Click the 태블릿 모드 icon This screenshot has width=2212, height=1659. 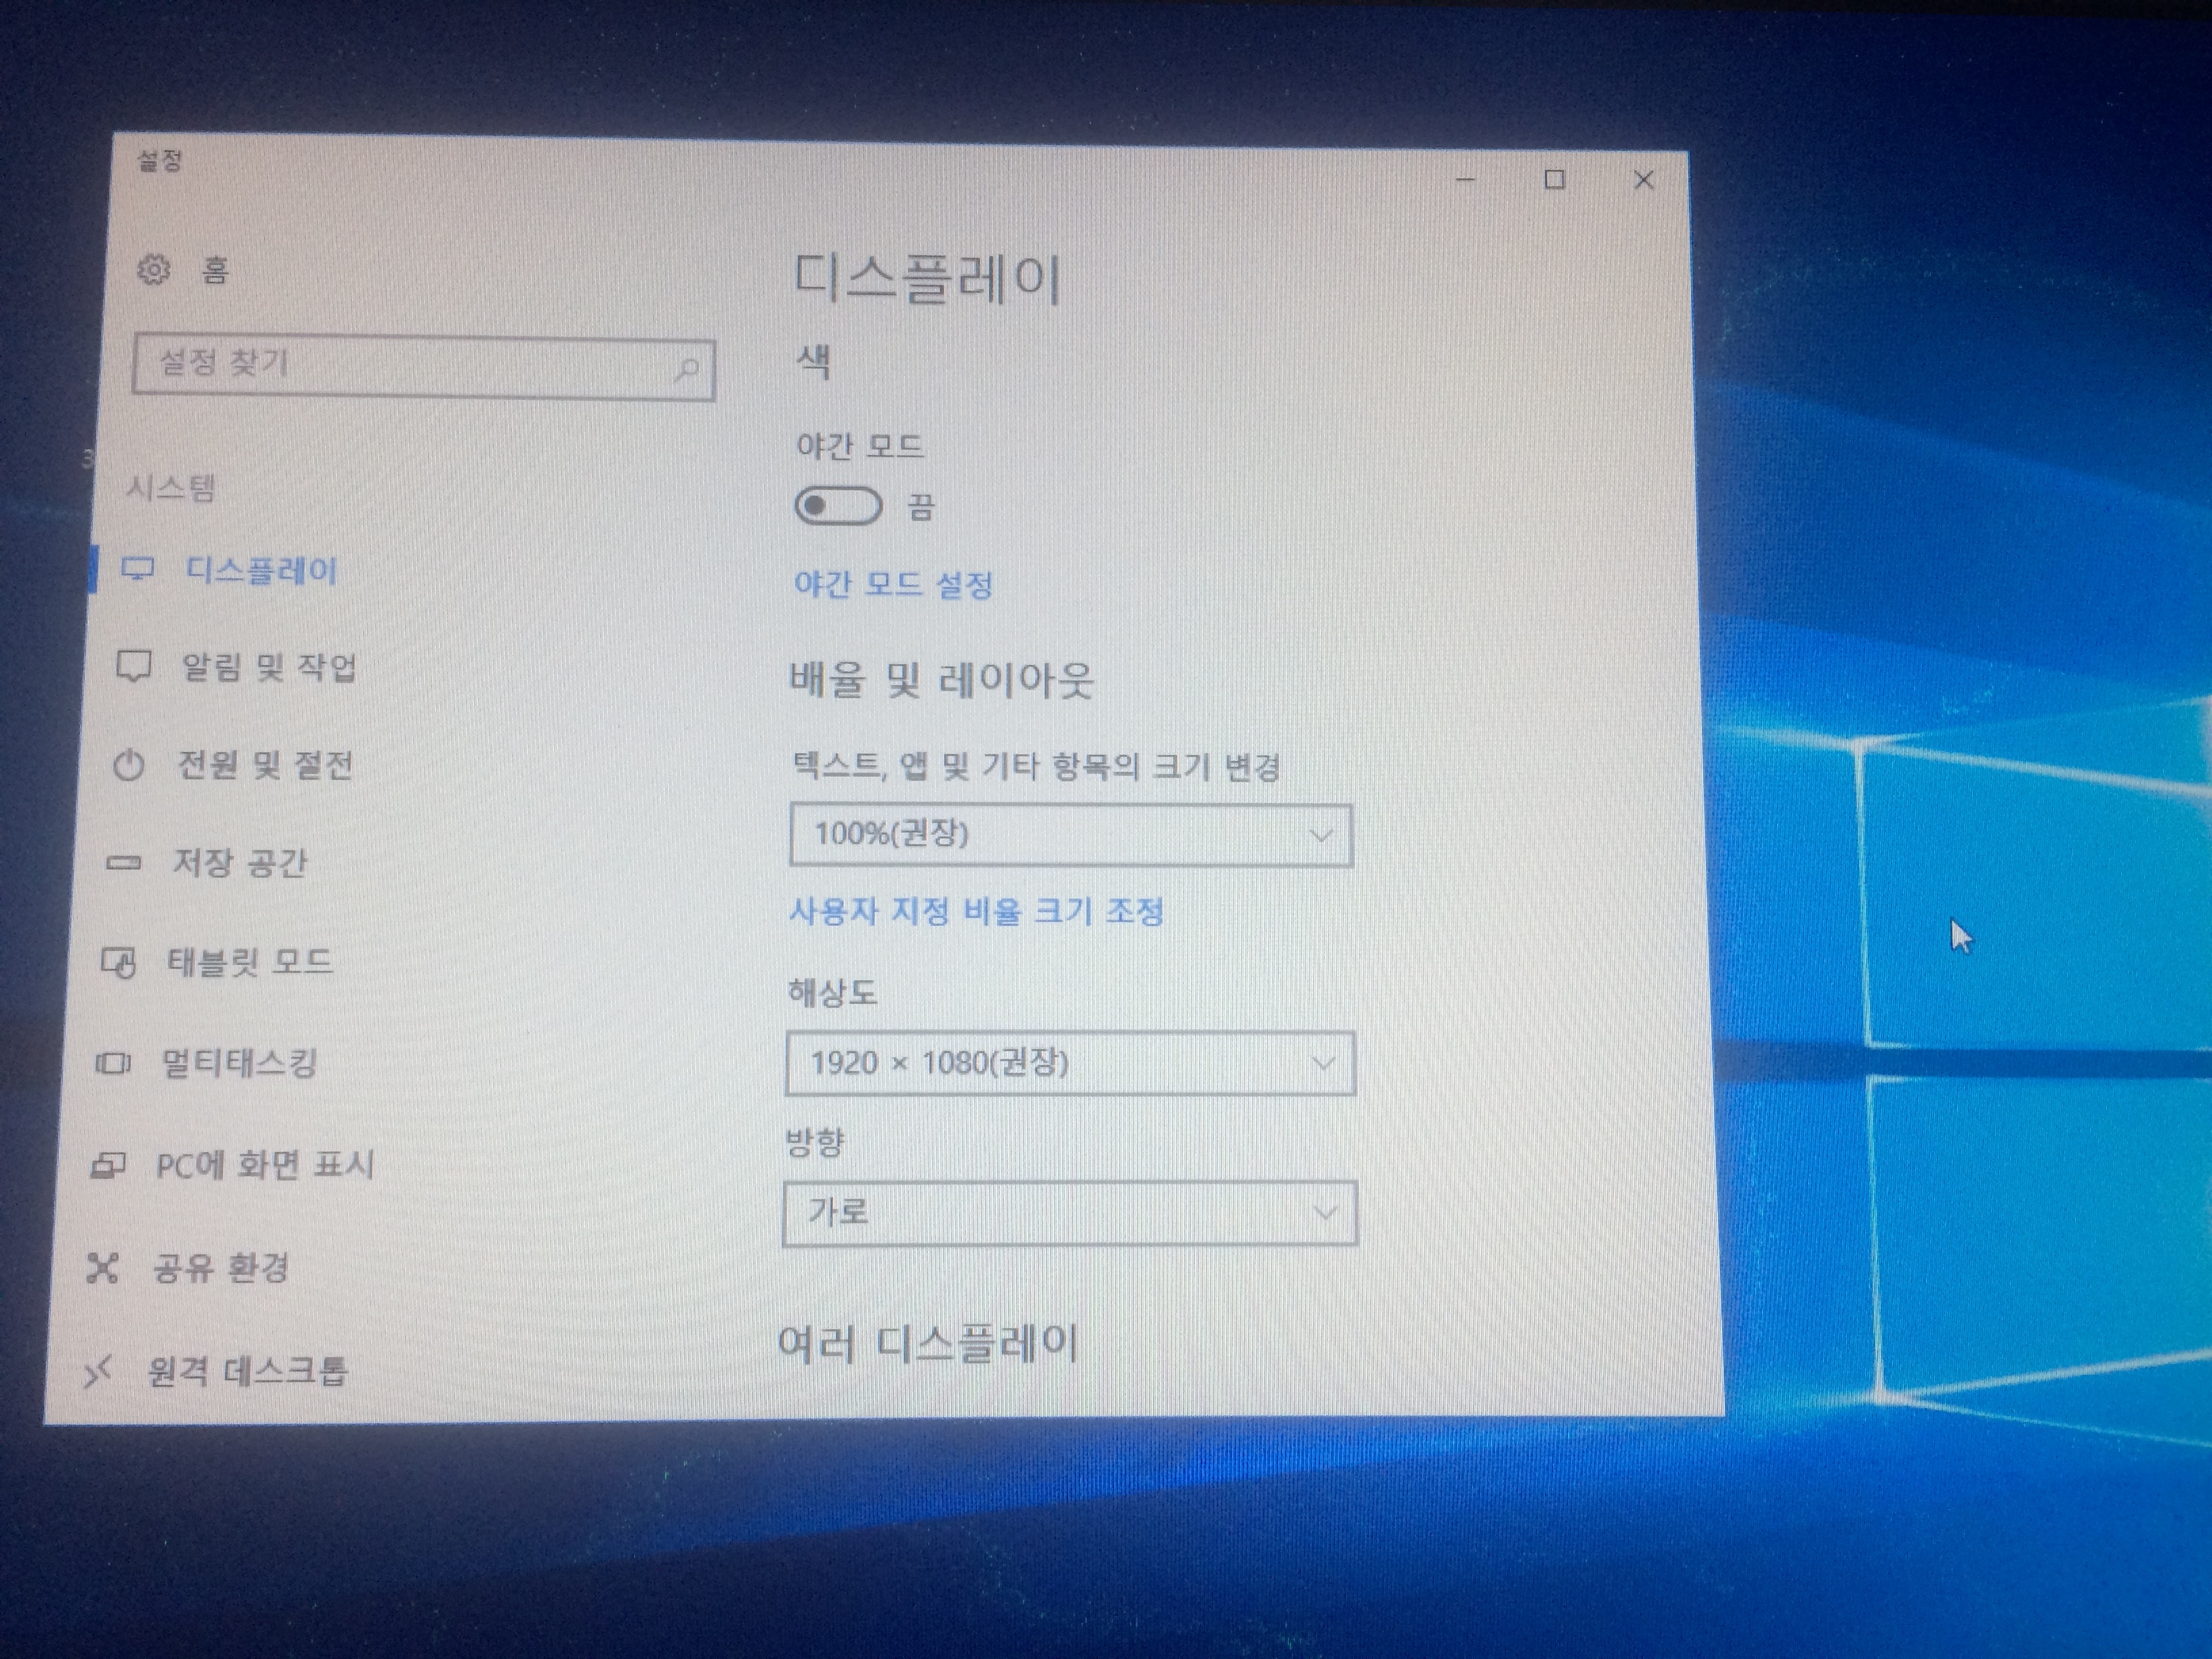click(x=118, y=963)
